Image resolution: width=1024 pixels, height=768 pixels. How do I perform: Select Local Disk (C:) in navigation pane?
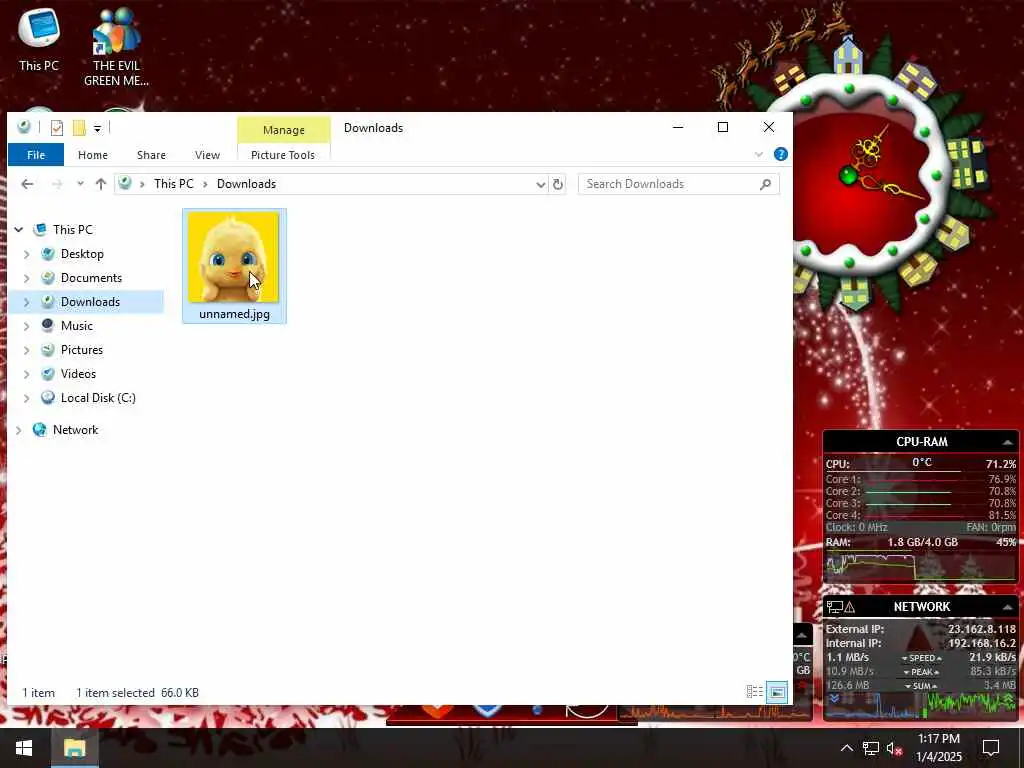tap(98, 398)
